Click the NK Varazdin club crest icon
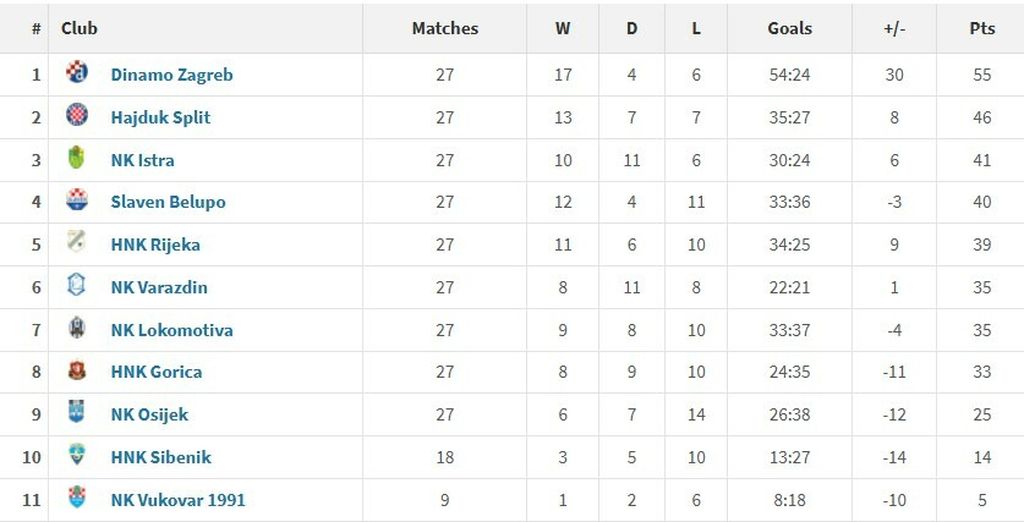This screenshot has height=522, width=1024. [77, 286]
